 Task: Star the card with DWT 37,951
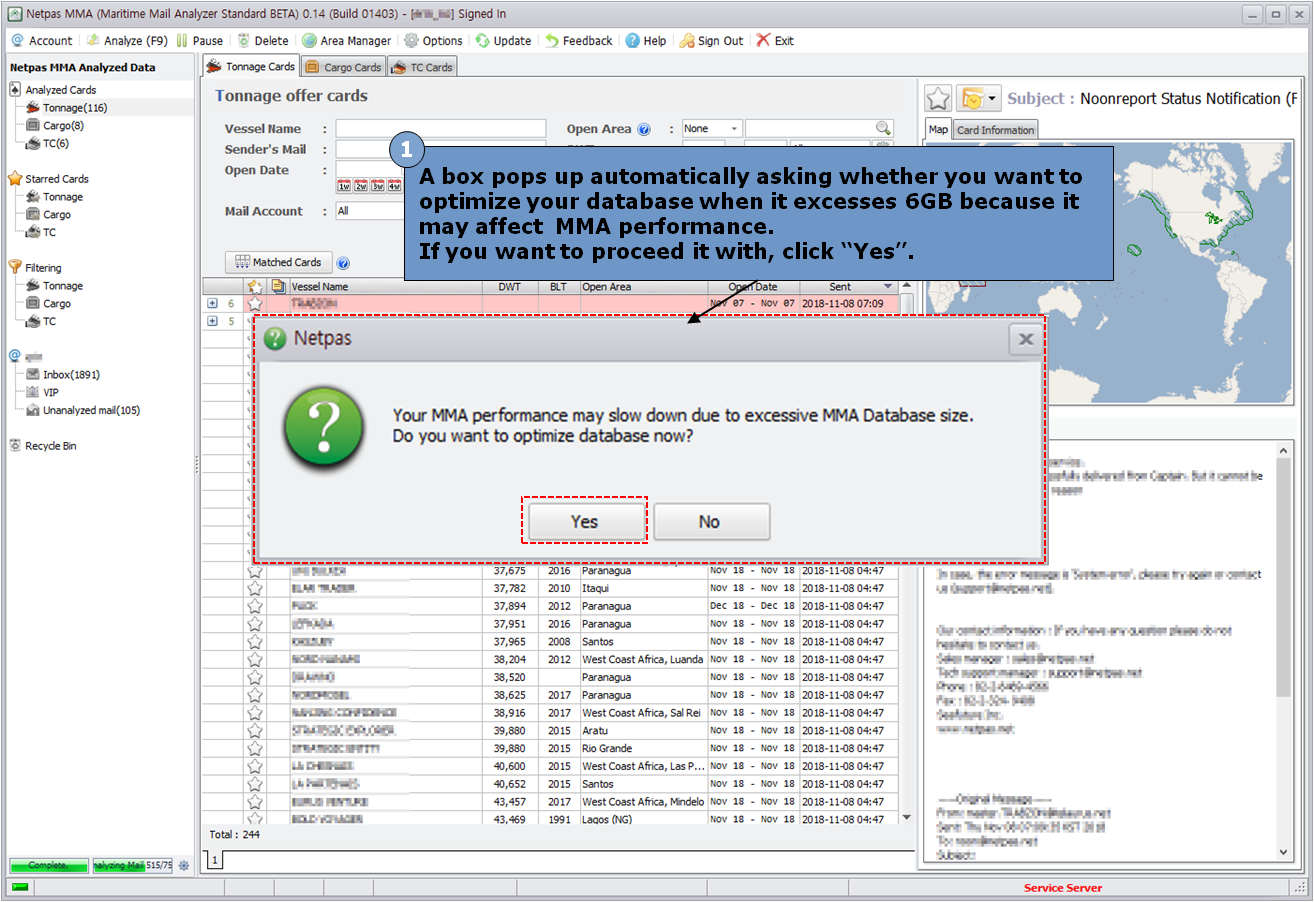click(255, 624)
